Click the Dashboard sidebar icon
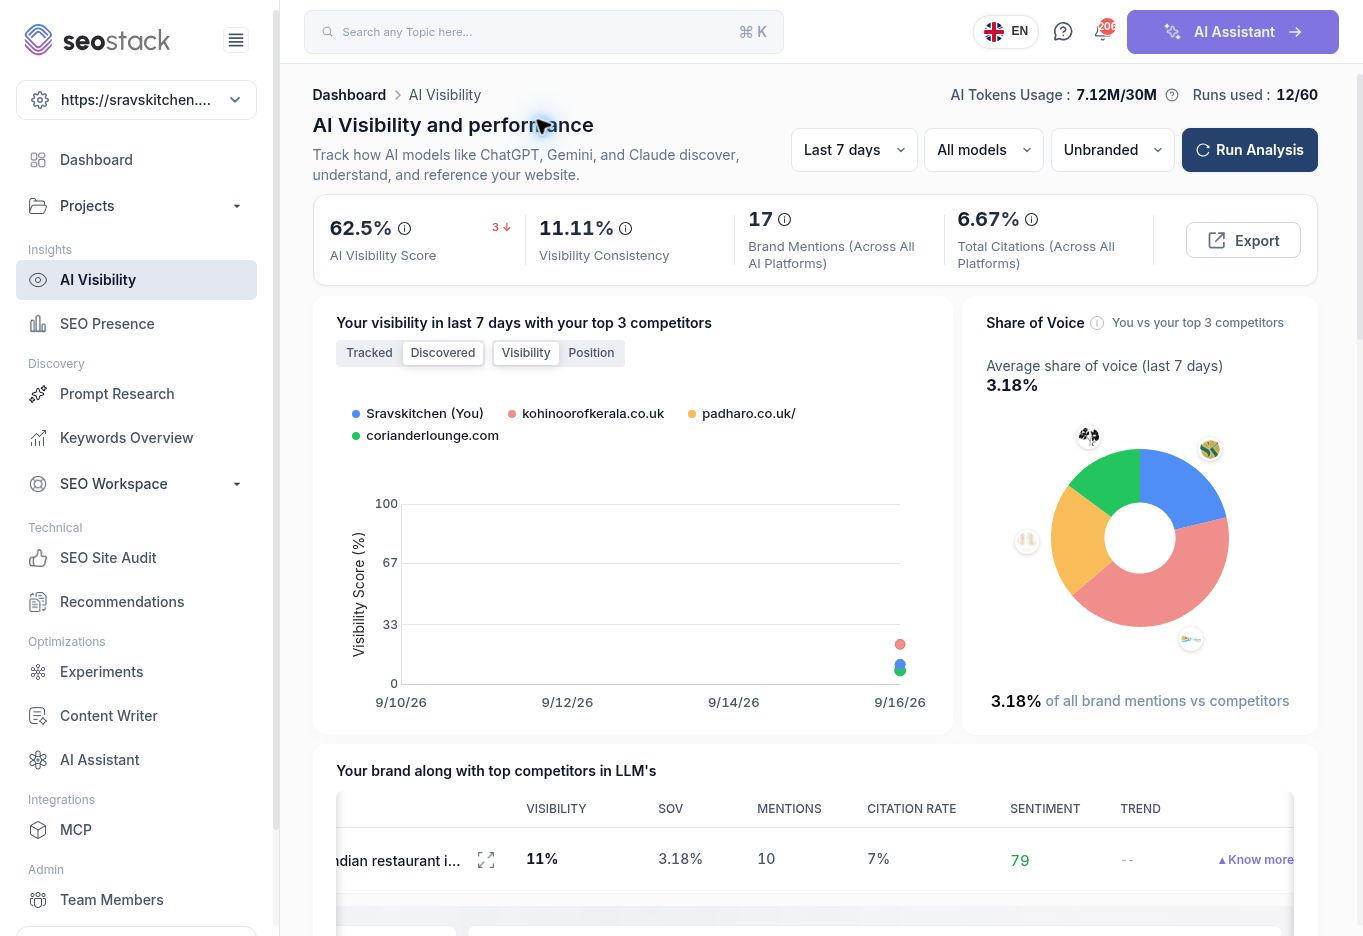Image resolution: width=1363 pixels, height=936 pixels. pos(38,160)
